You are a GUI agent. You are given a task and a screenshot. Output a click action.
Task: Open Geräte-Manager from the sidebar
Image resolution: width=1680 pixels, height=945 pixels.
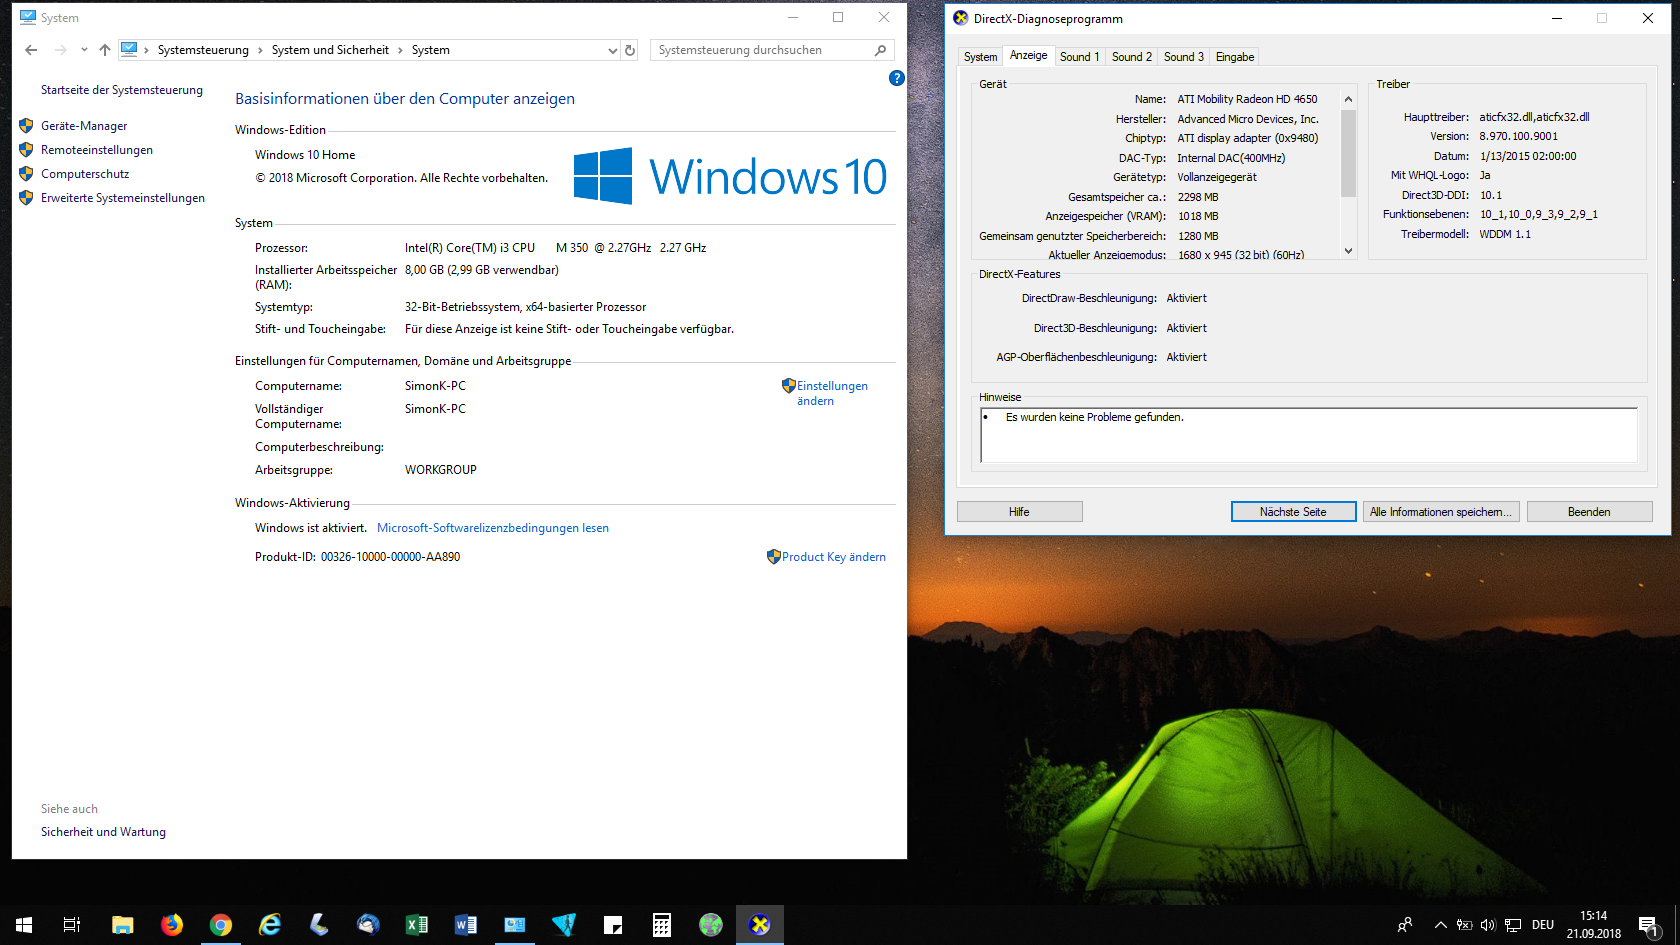[84, 126]
